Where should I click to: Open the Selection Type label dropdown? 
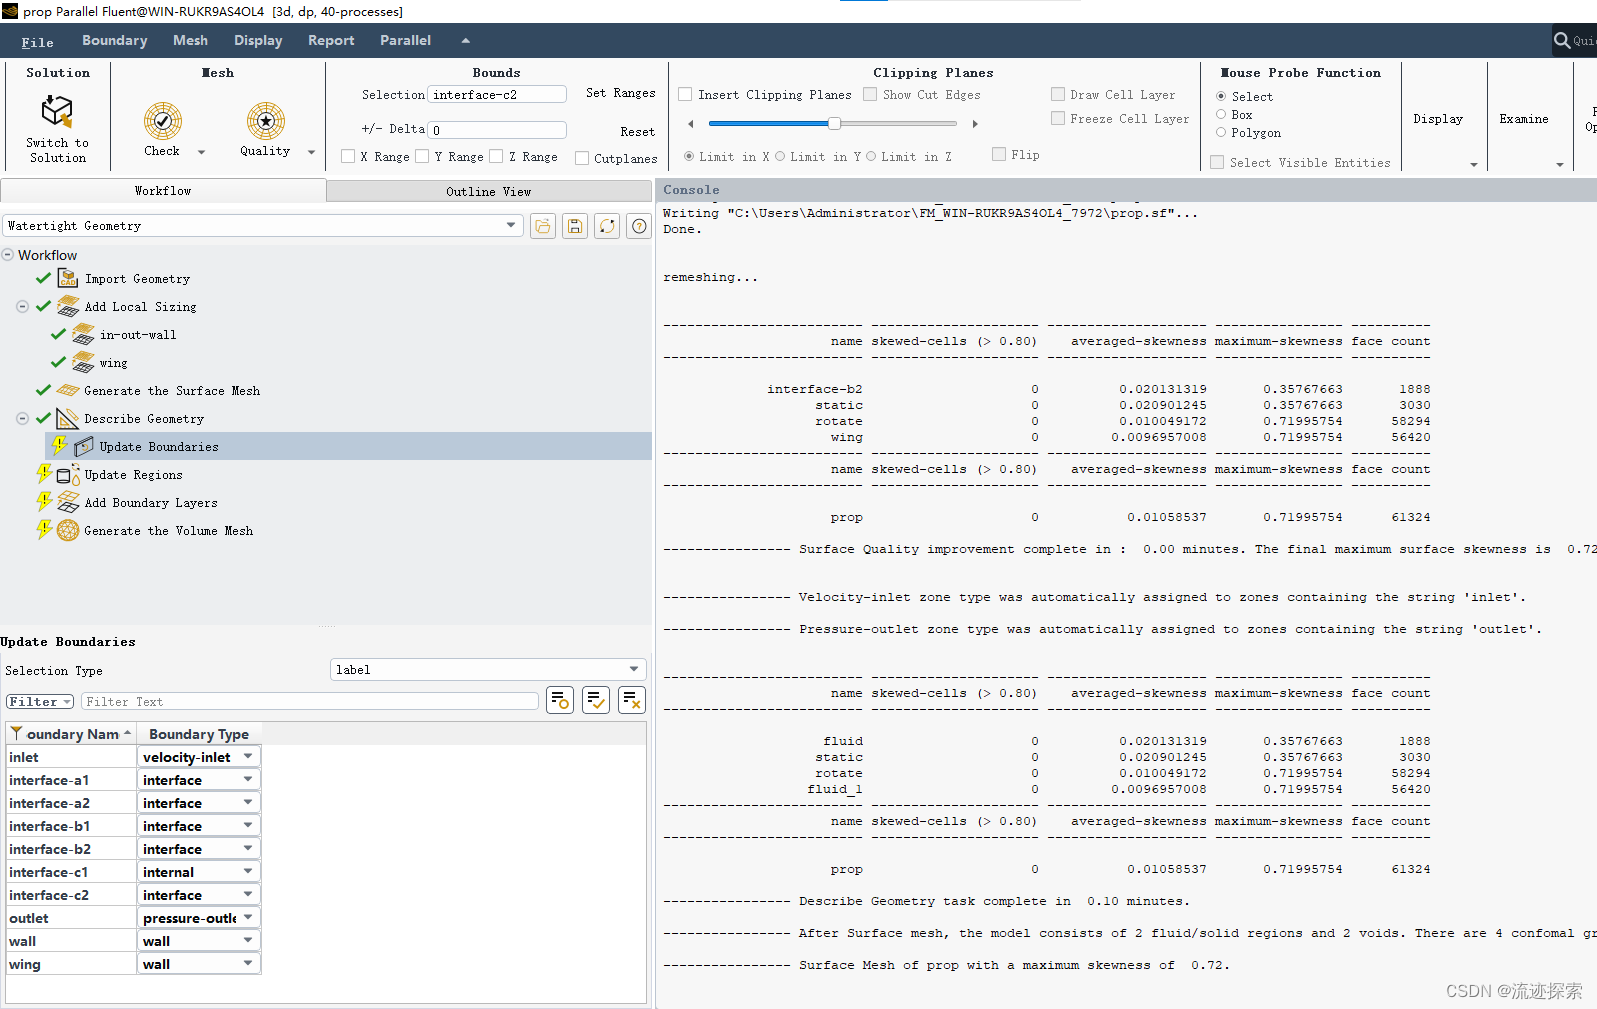[488, 670]
